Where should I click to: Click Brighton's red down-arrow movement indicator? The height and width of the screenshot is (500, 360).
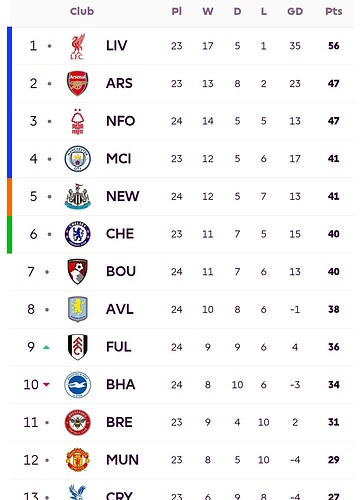(x=46, y=385)
